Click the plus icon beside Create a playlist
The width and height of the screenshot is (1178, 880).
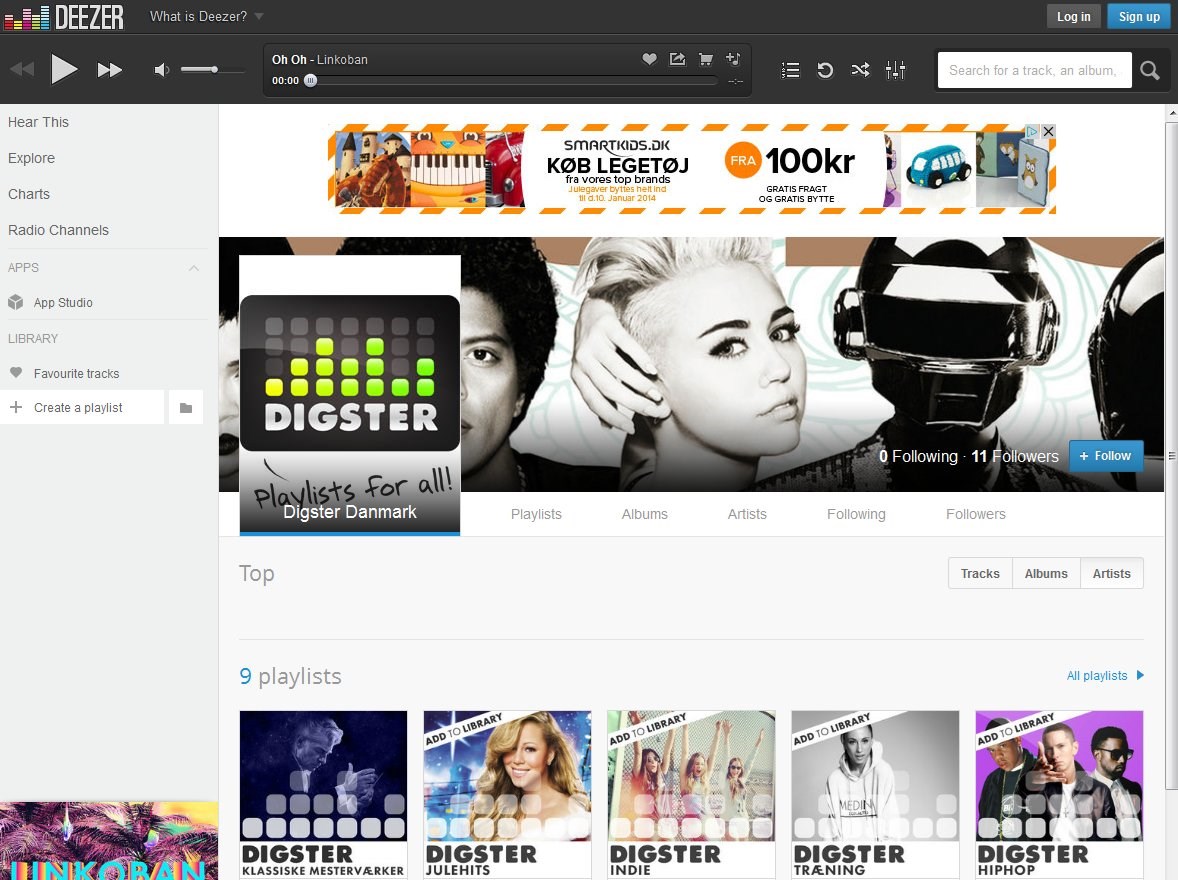point(16,407)
